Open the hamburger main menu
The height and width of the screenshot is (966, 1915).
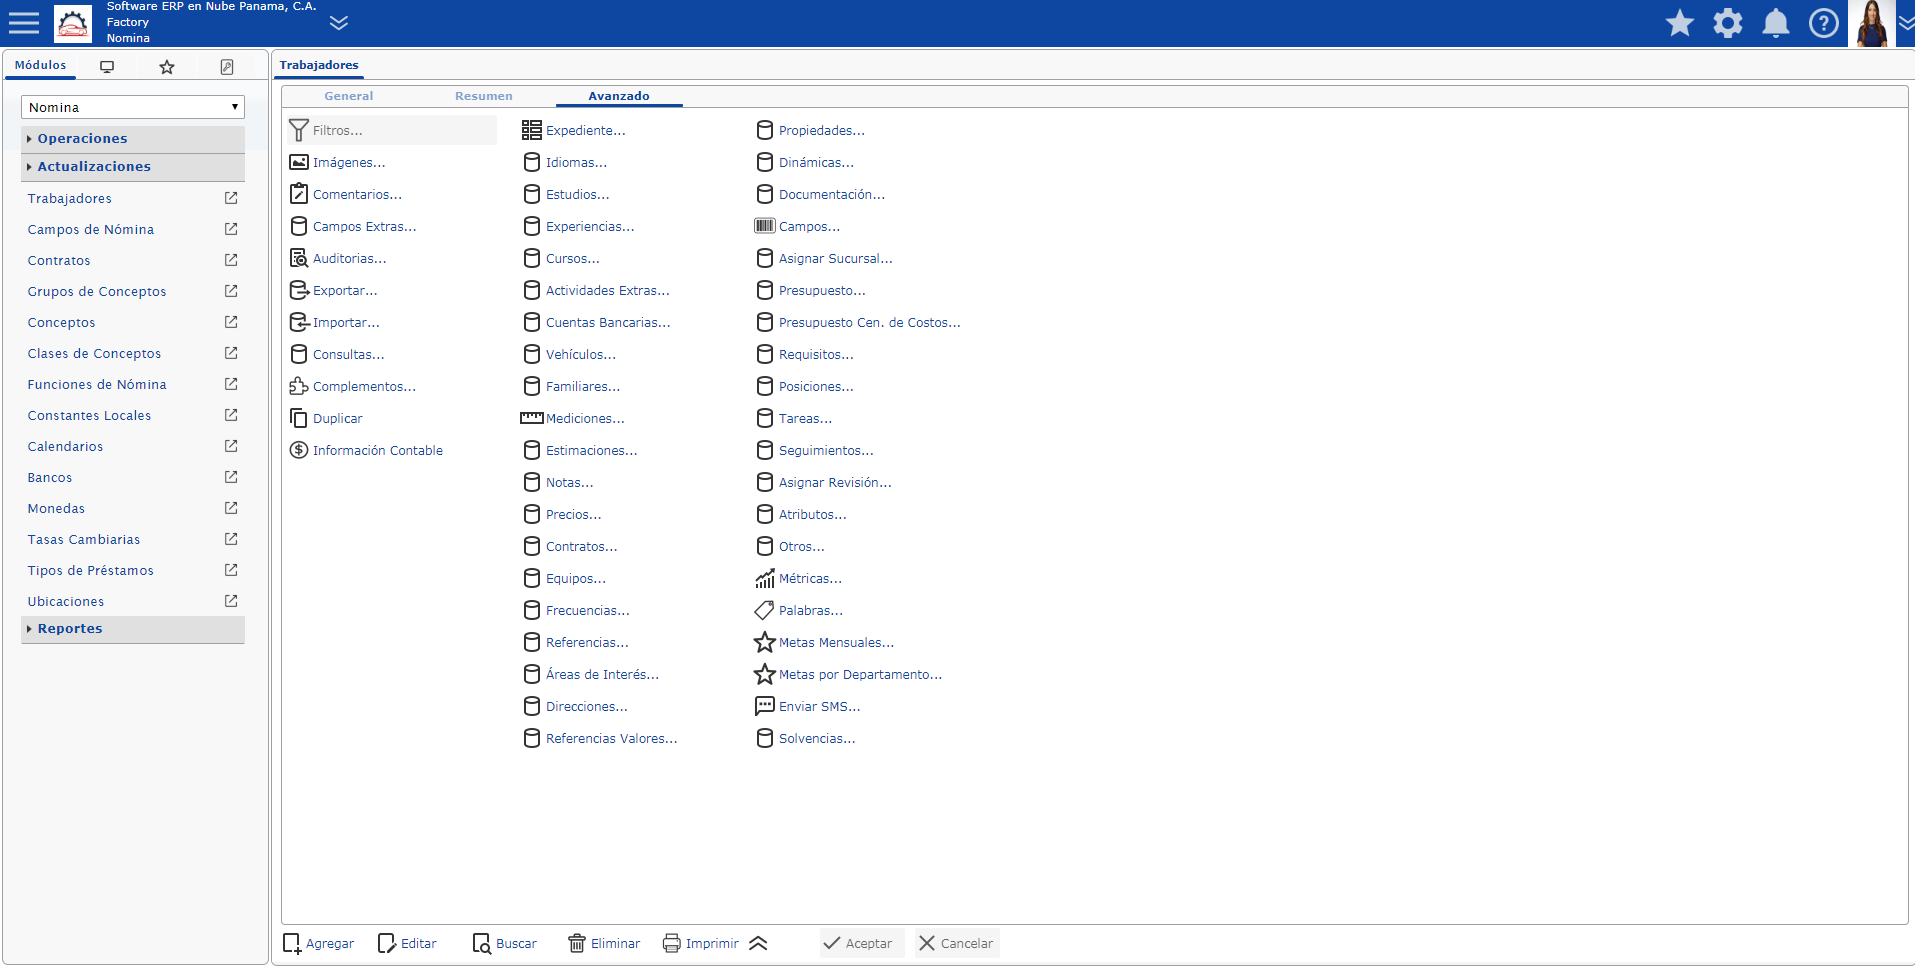click(x=24, y=23)
